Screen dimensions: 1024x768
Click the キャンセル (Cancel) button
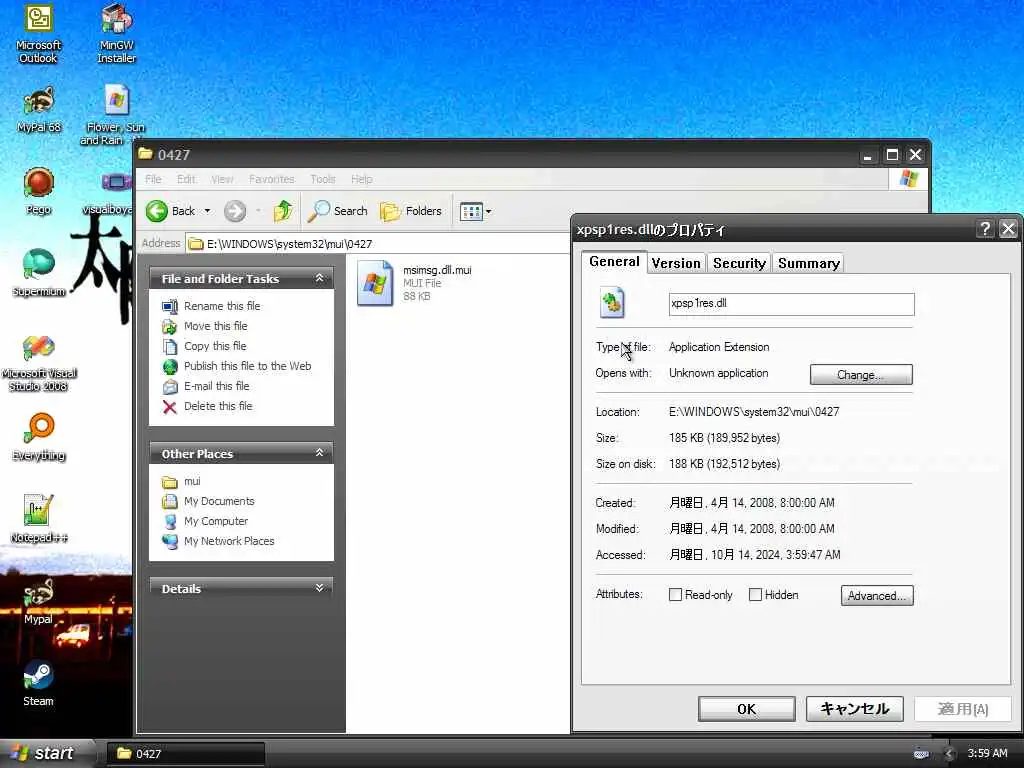[x=854, y=709]
